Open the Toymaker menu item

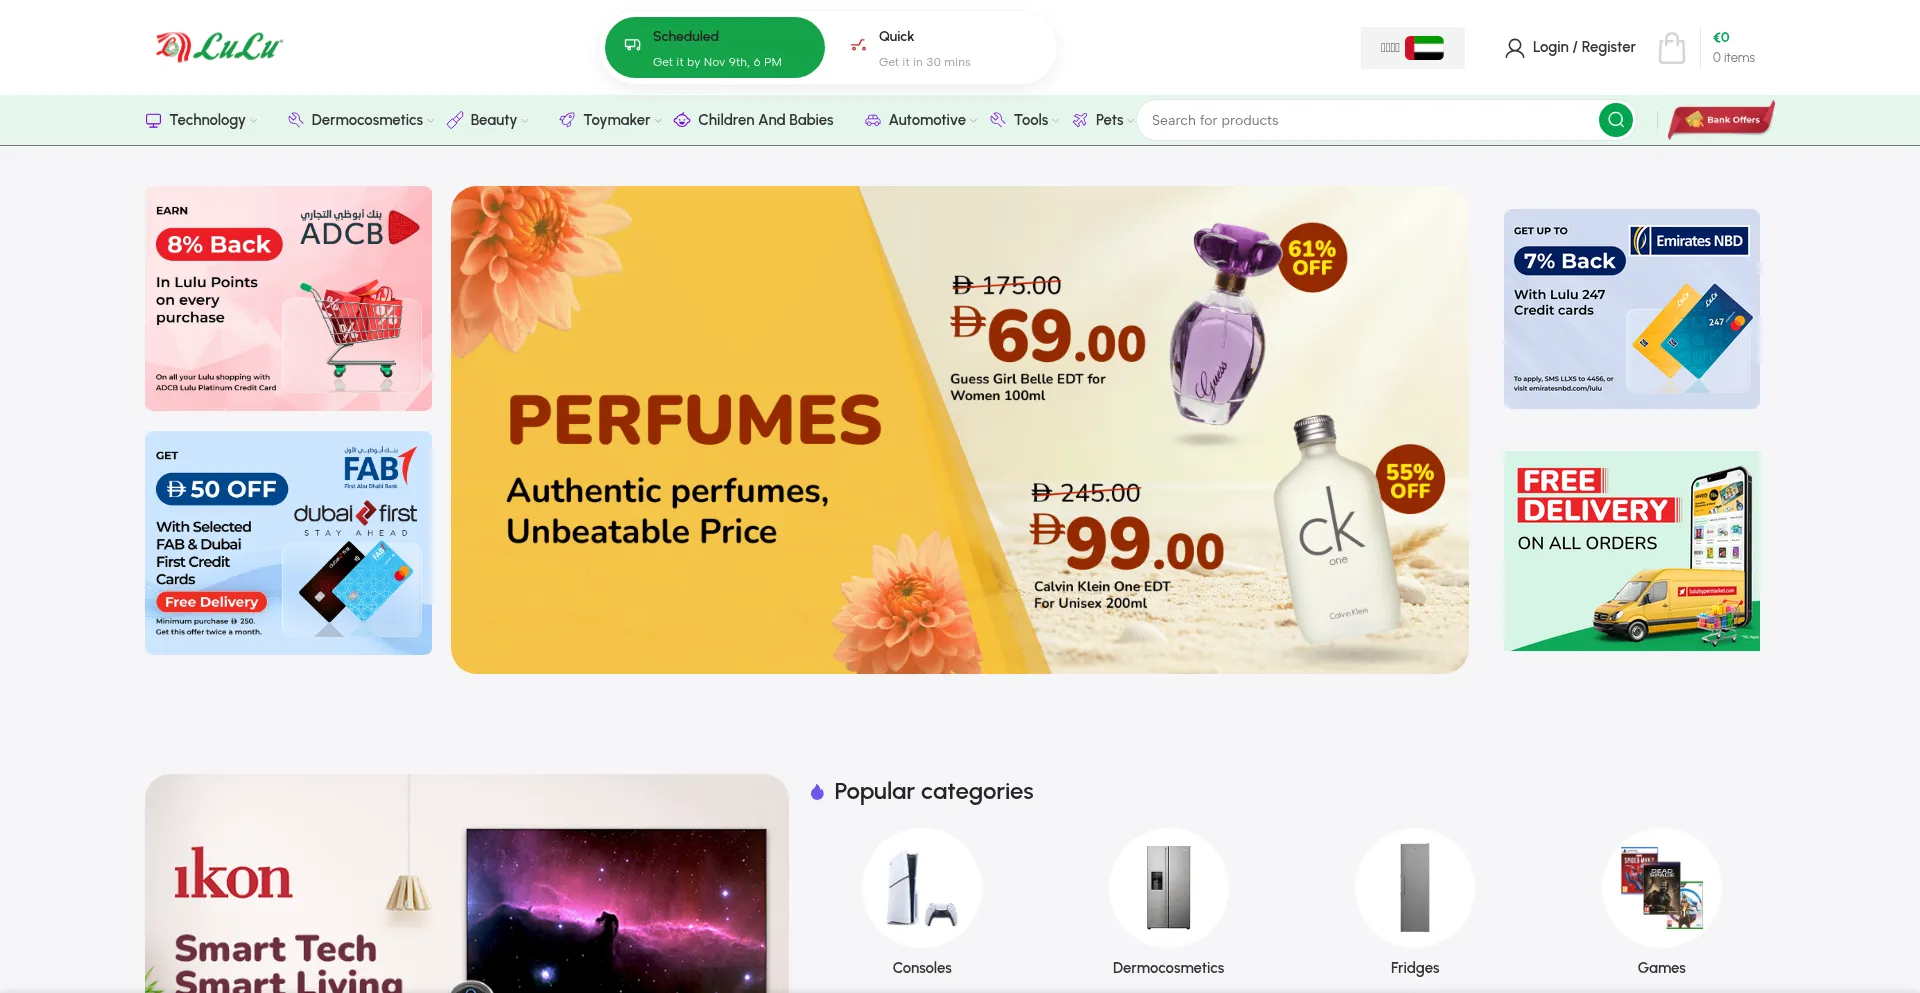point(610,120)
